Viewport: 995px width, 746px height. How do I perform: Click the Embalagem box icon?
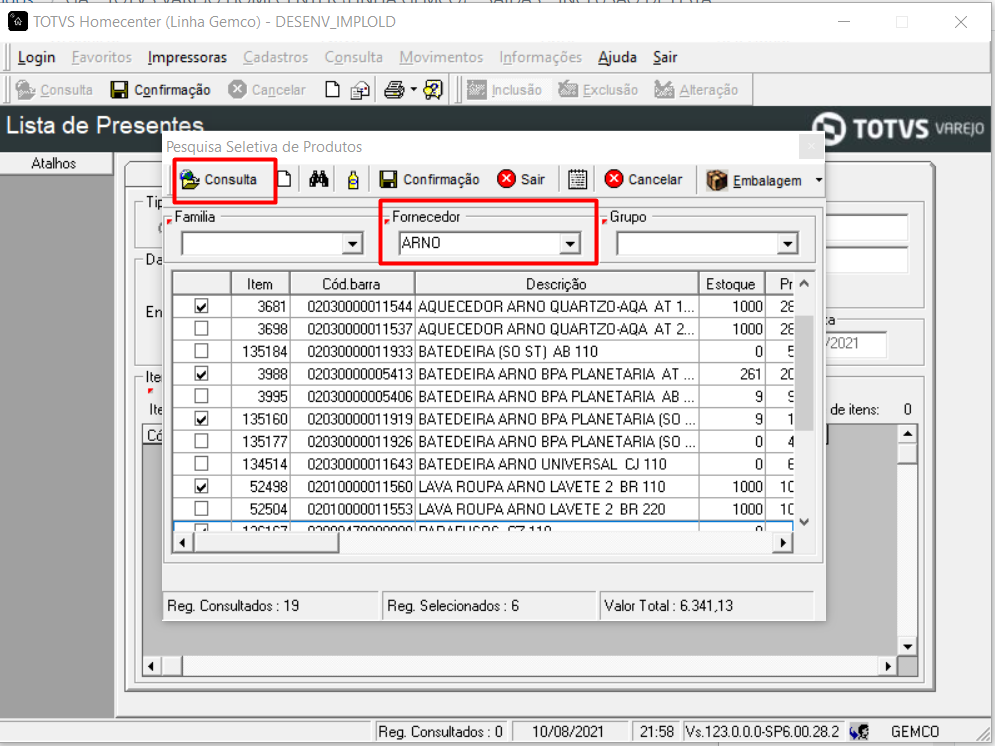point(716,180)
